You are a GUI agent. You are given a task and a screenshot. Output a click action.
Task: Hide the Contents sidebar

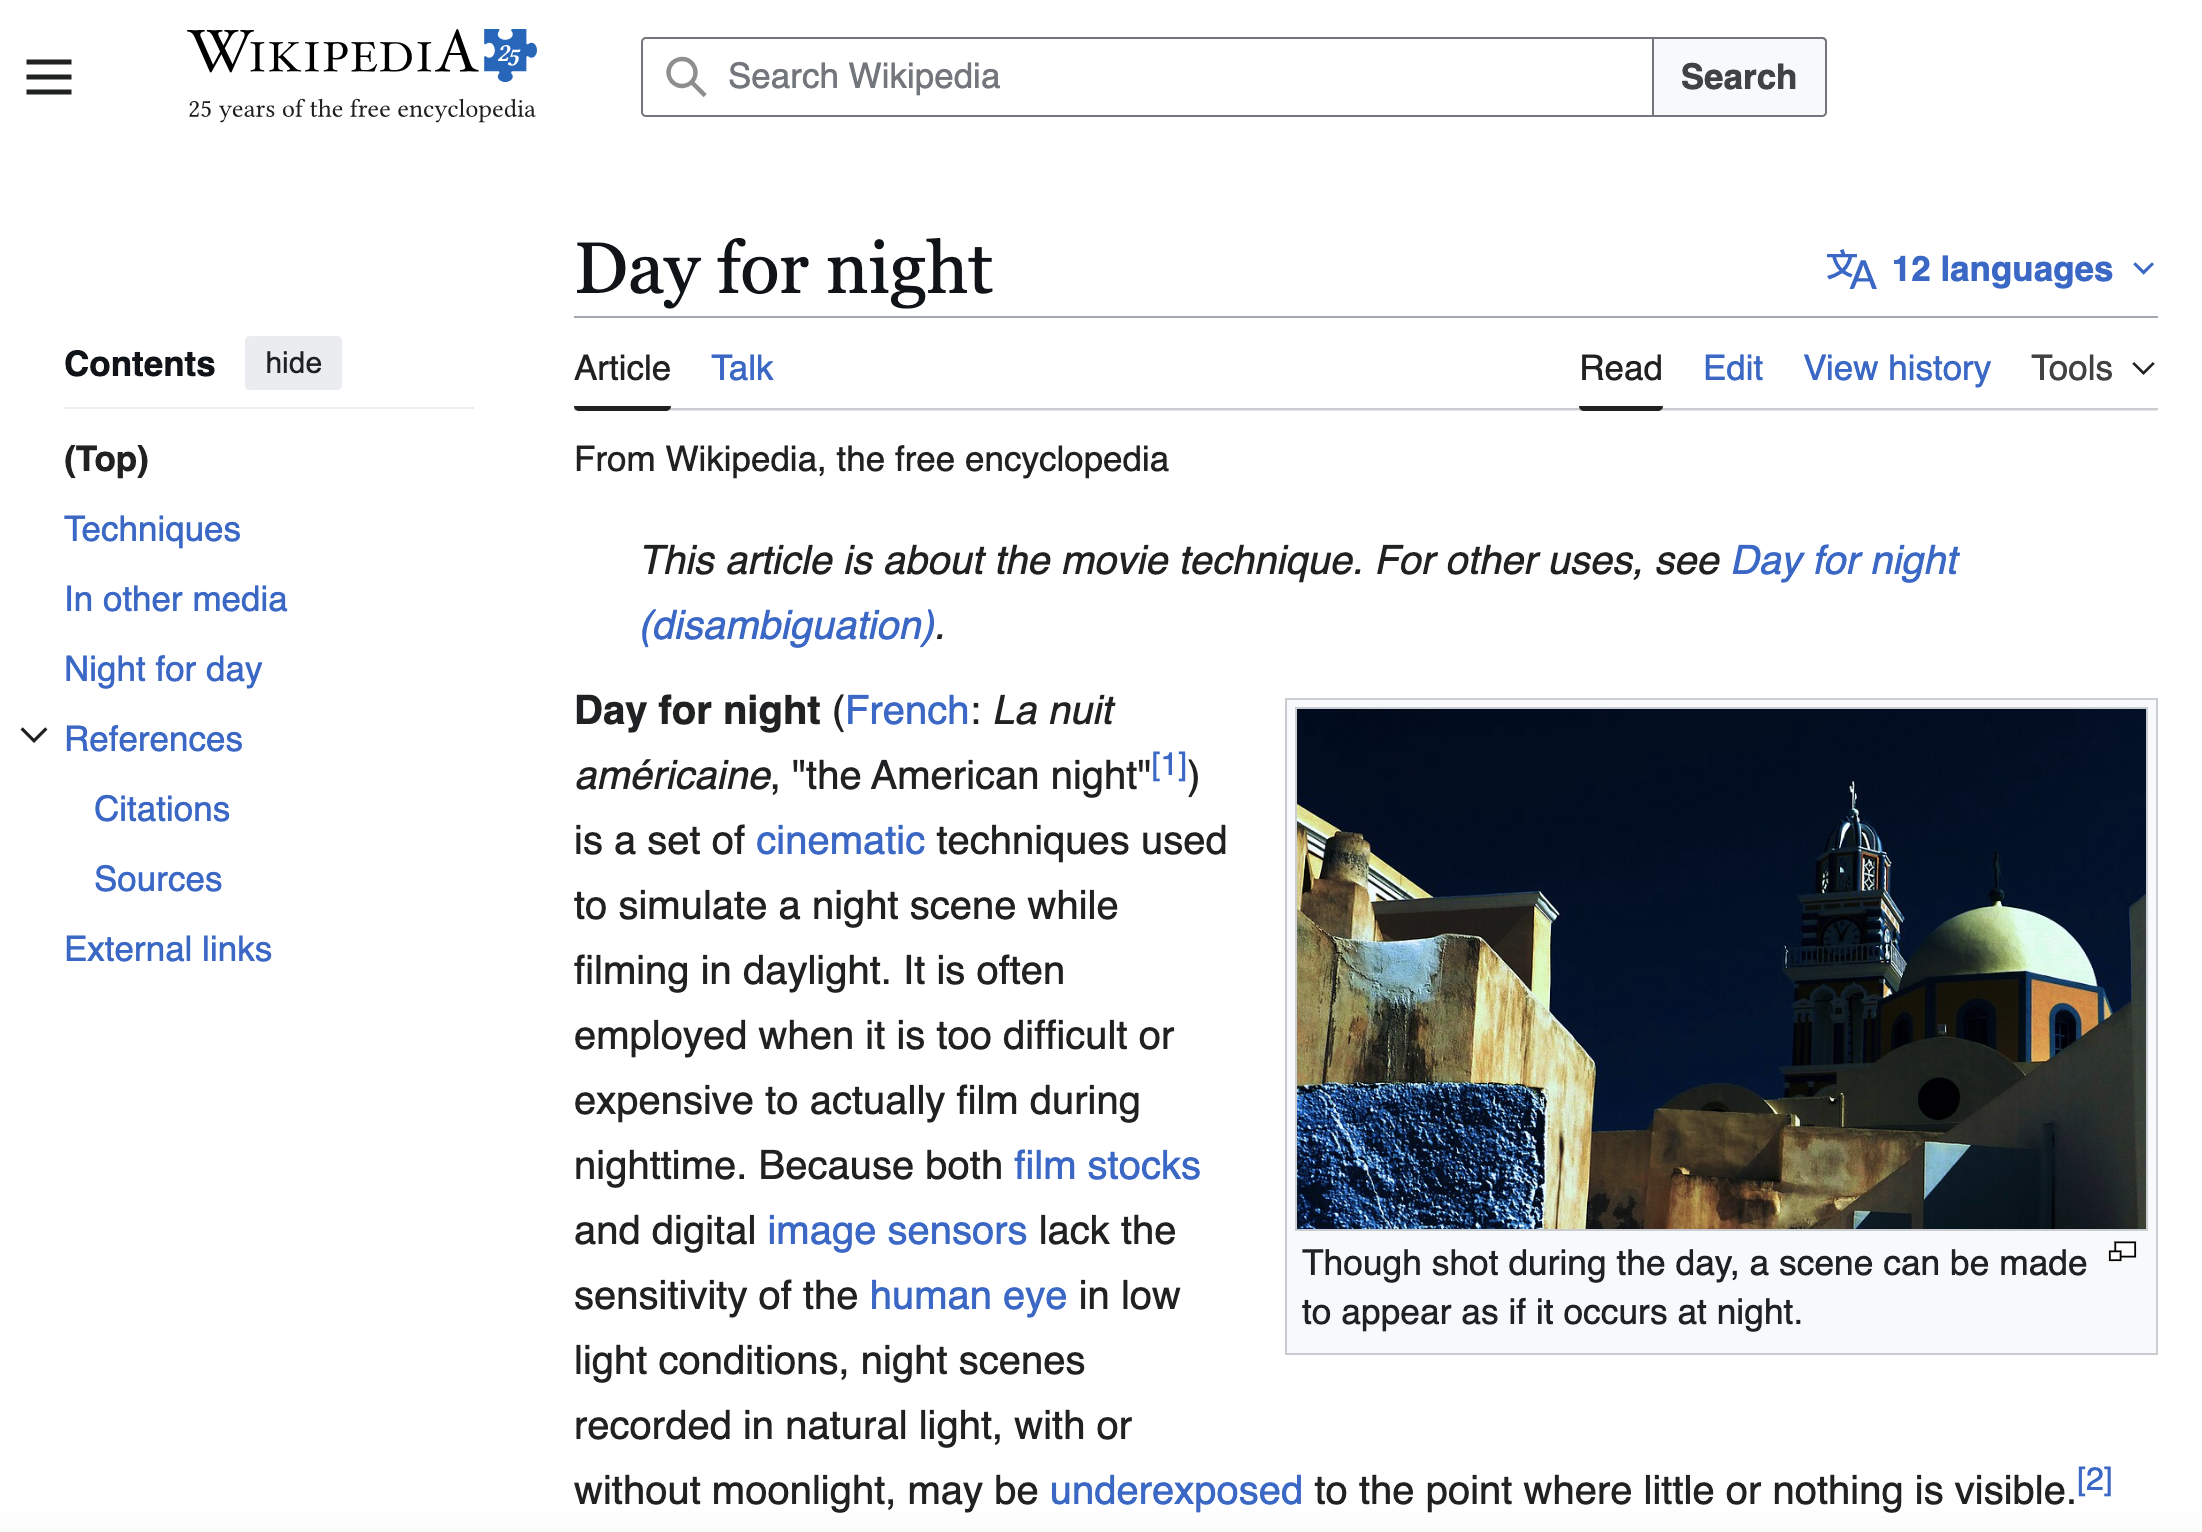click(293, 363)
